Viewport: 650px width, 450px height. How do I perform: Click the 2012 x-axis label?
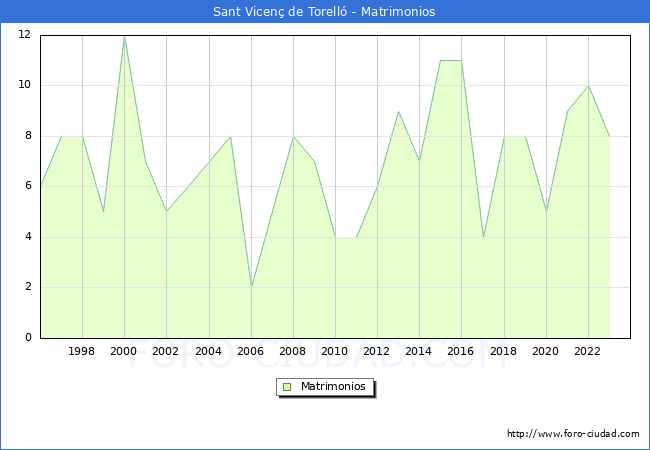(x=376, y=351)
